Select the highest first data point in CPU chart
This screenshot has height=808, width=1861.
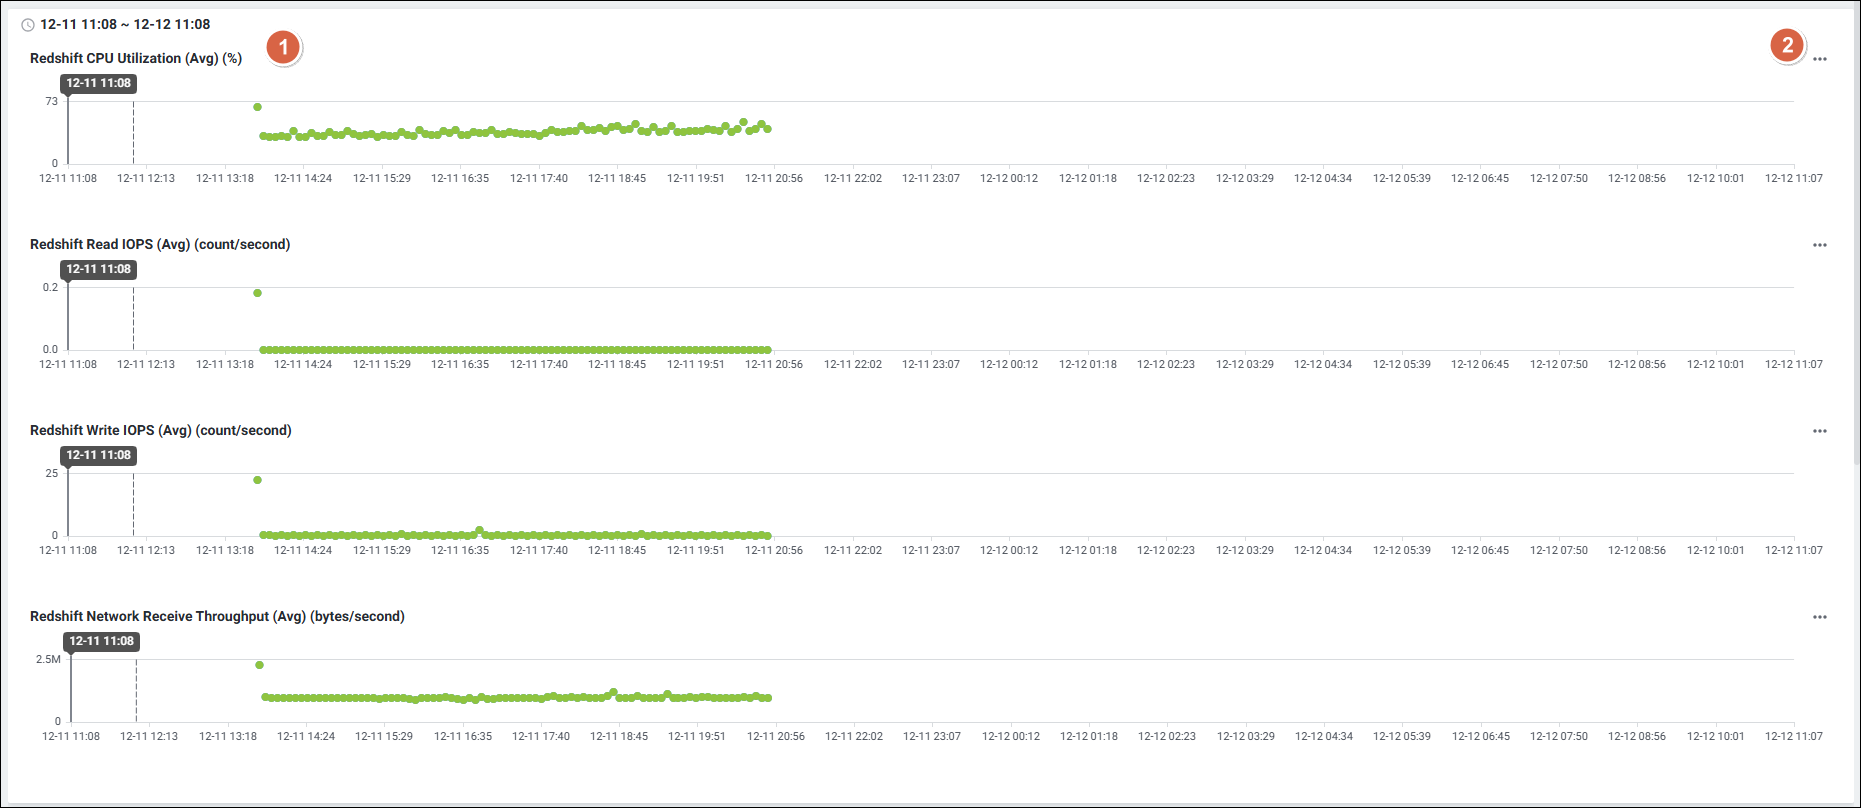coord(257,107)
